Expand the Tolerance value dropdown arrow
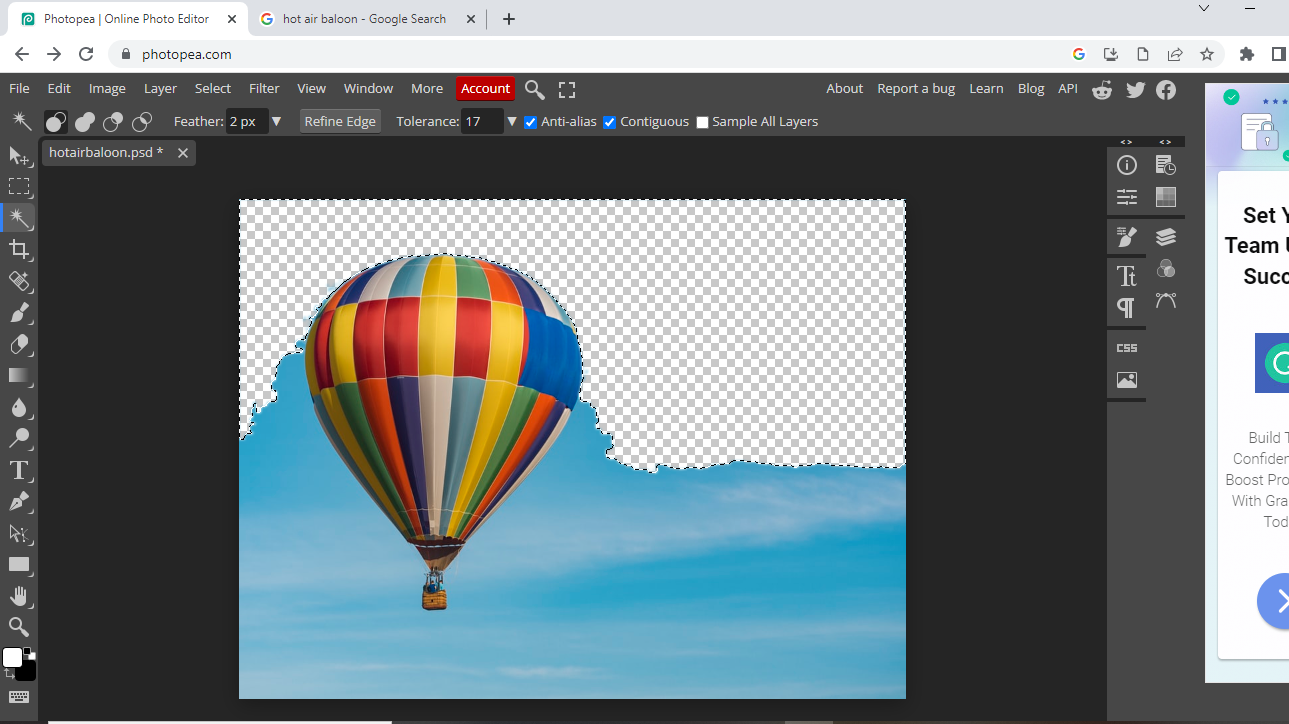Viewport: 1289px width, 724px height. click(x=512, y=122)
